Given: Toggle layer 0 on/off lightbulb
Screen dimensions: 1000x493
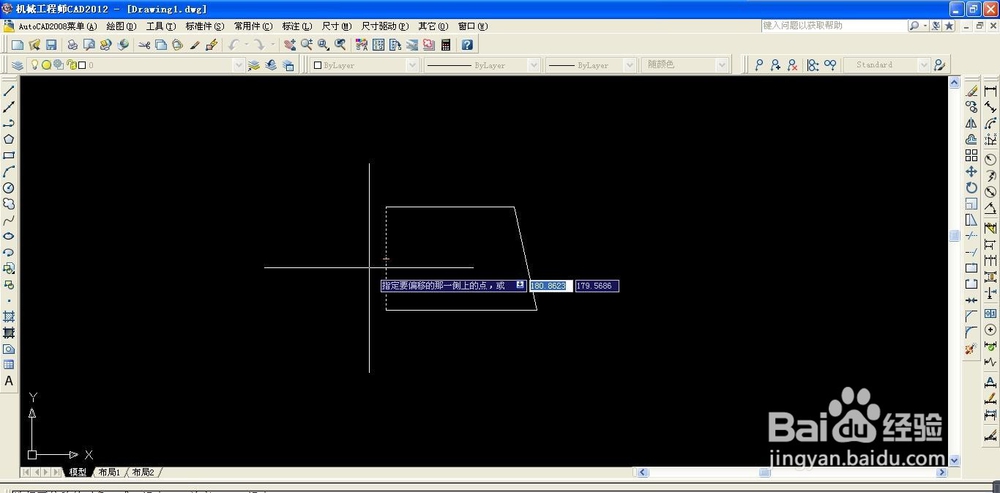Looking at the screenshot, I should pos(35,64).
